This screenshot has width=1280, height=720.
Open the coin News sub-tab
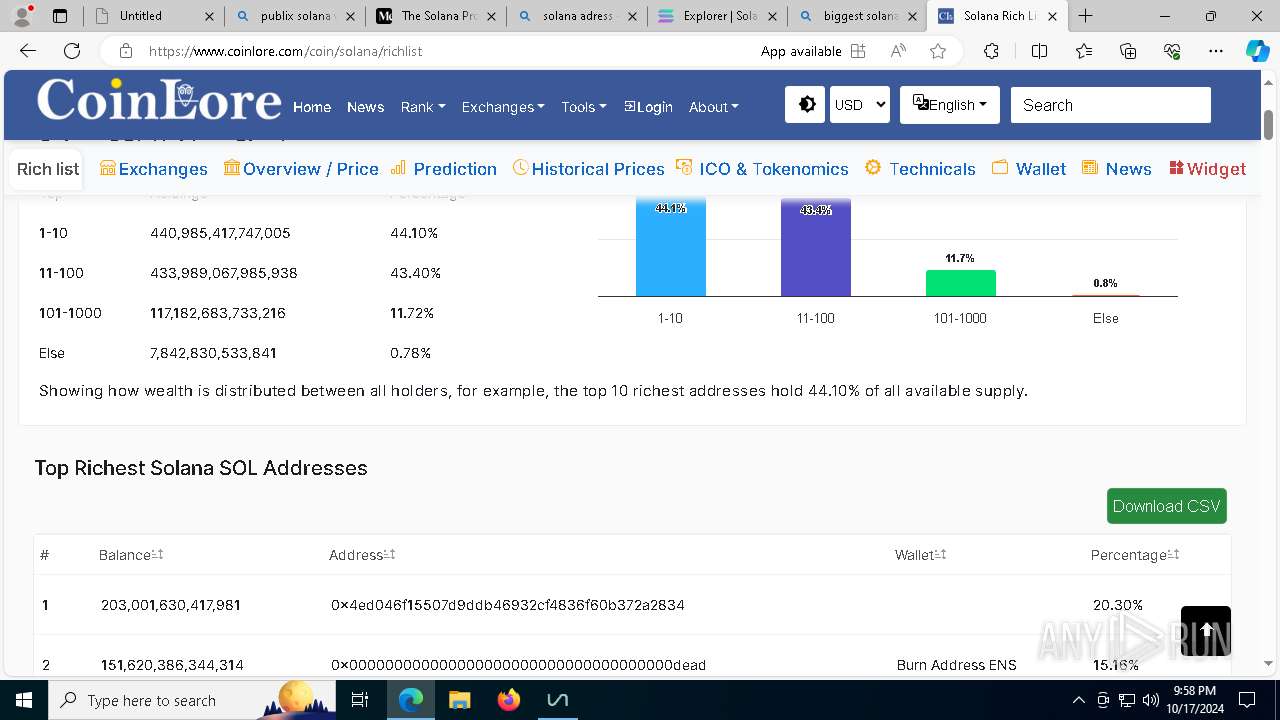click(x=1117, y=169)
